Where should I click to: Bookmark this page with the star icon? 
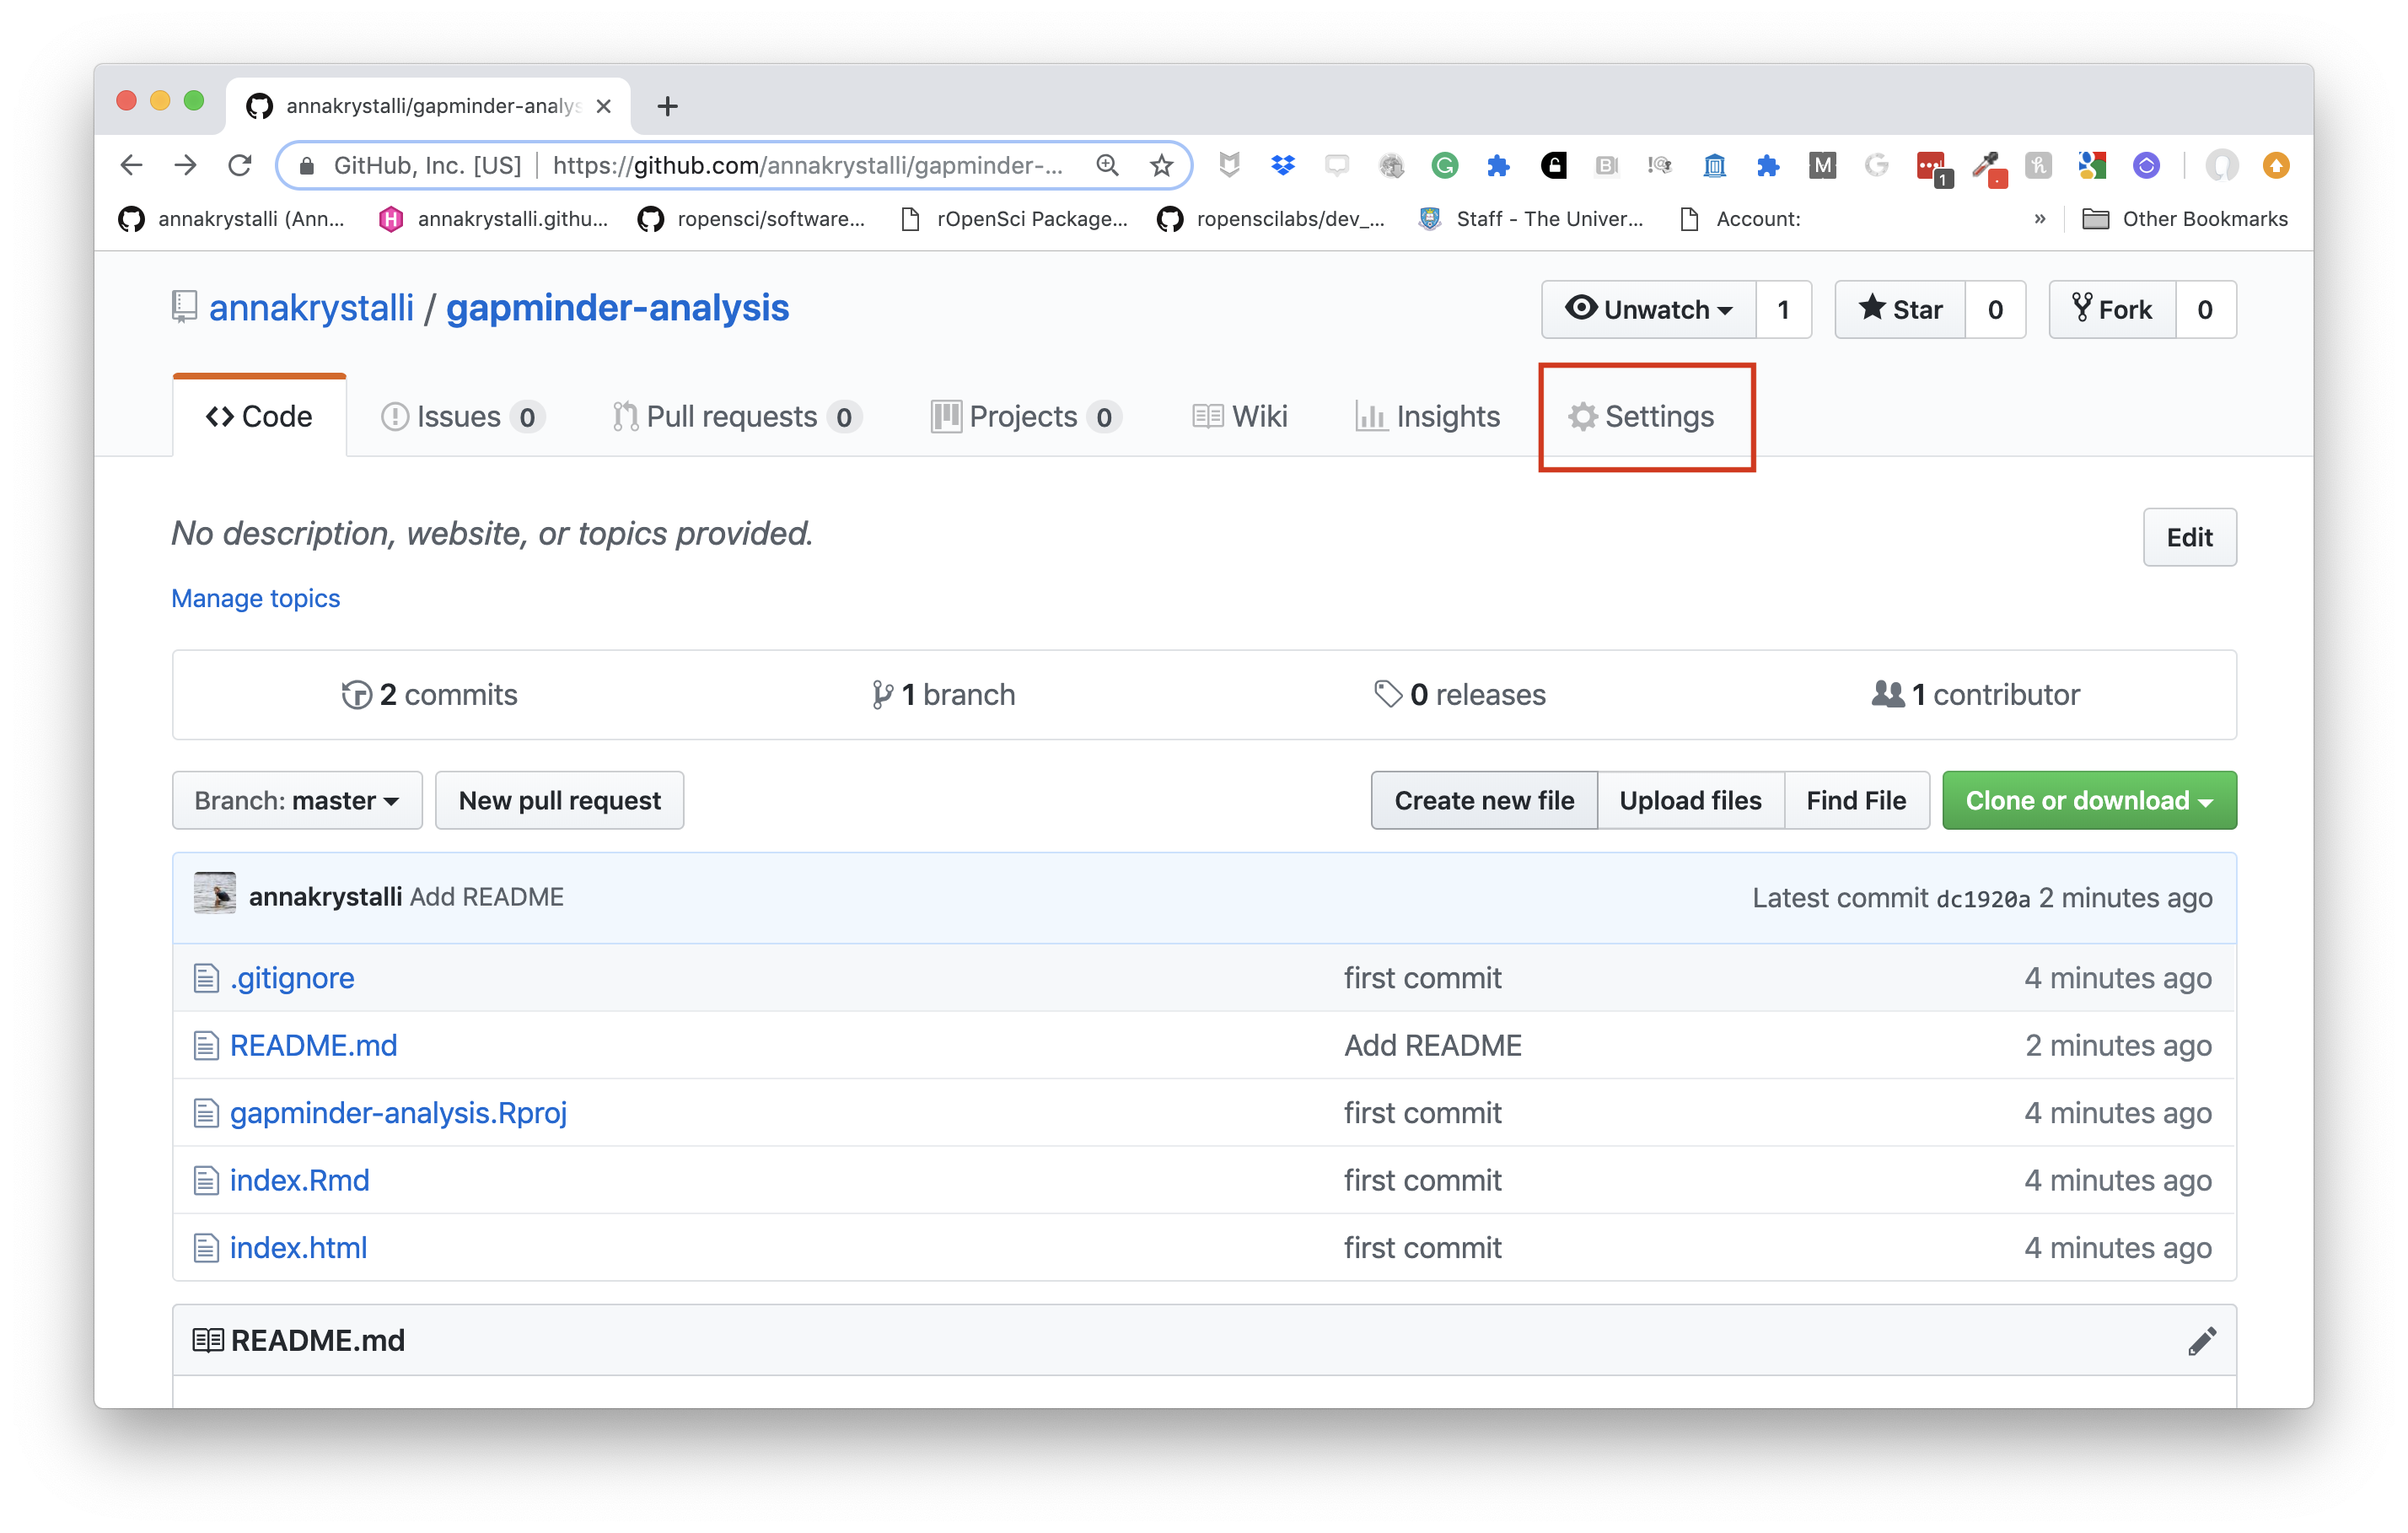tap(1161, 165)
